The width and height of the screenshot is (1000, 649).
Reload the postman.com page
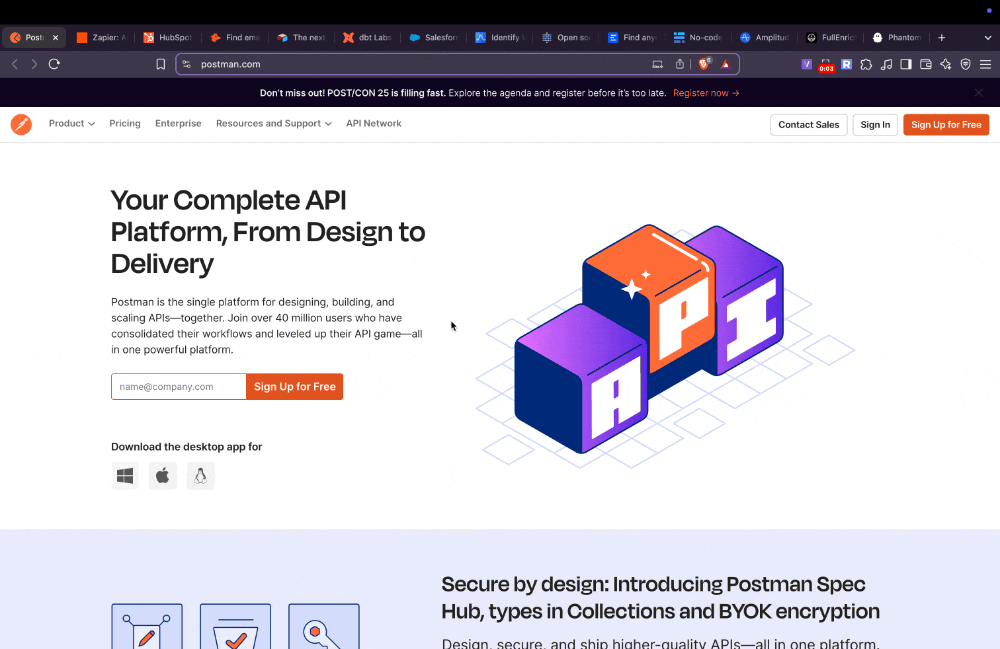pos(54,64)
